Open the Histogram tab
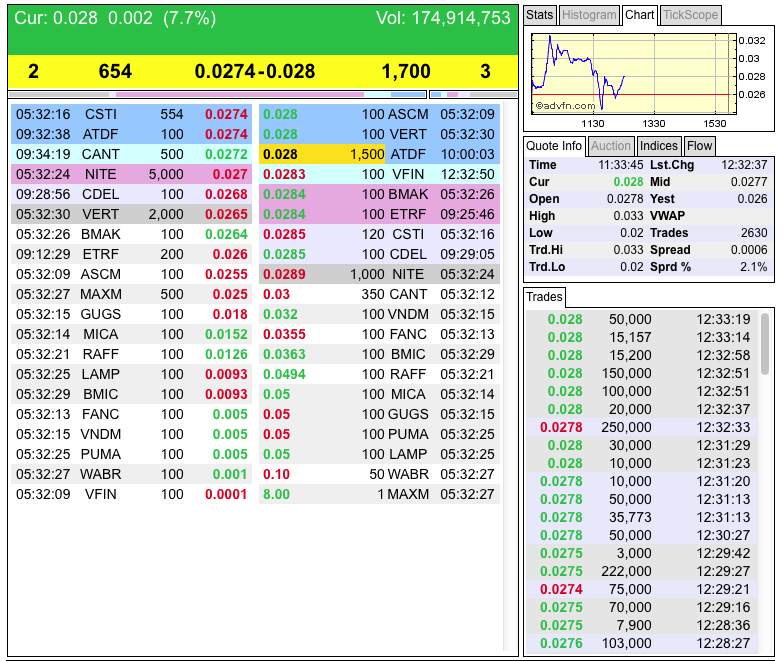The width and height of the screenshot is (783, 661). click(x=589, y=15)
